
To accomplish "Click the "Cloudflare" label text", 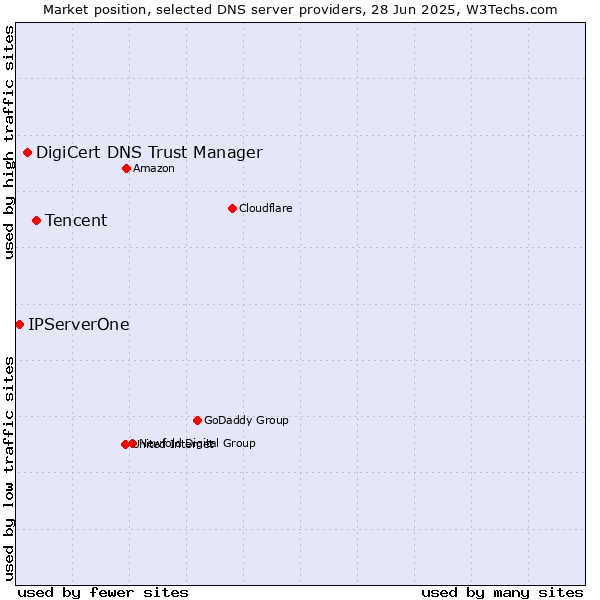I will coord(266,208).
